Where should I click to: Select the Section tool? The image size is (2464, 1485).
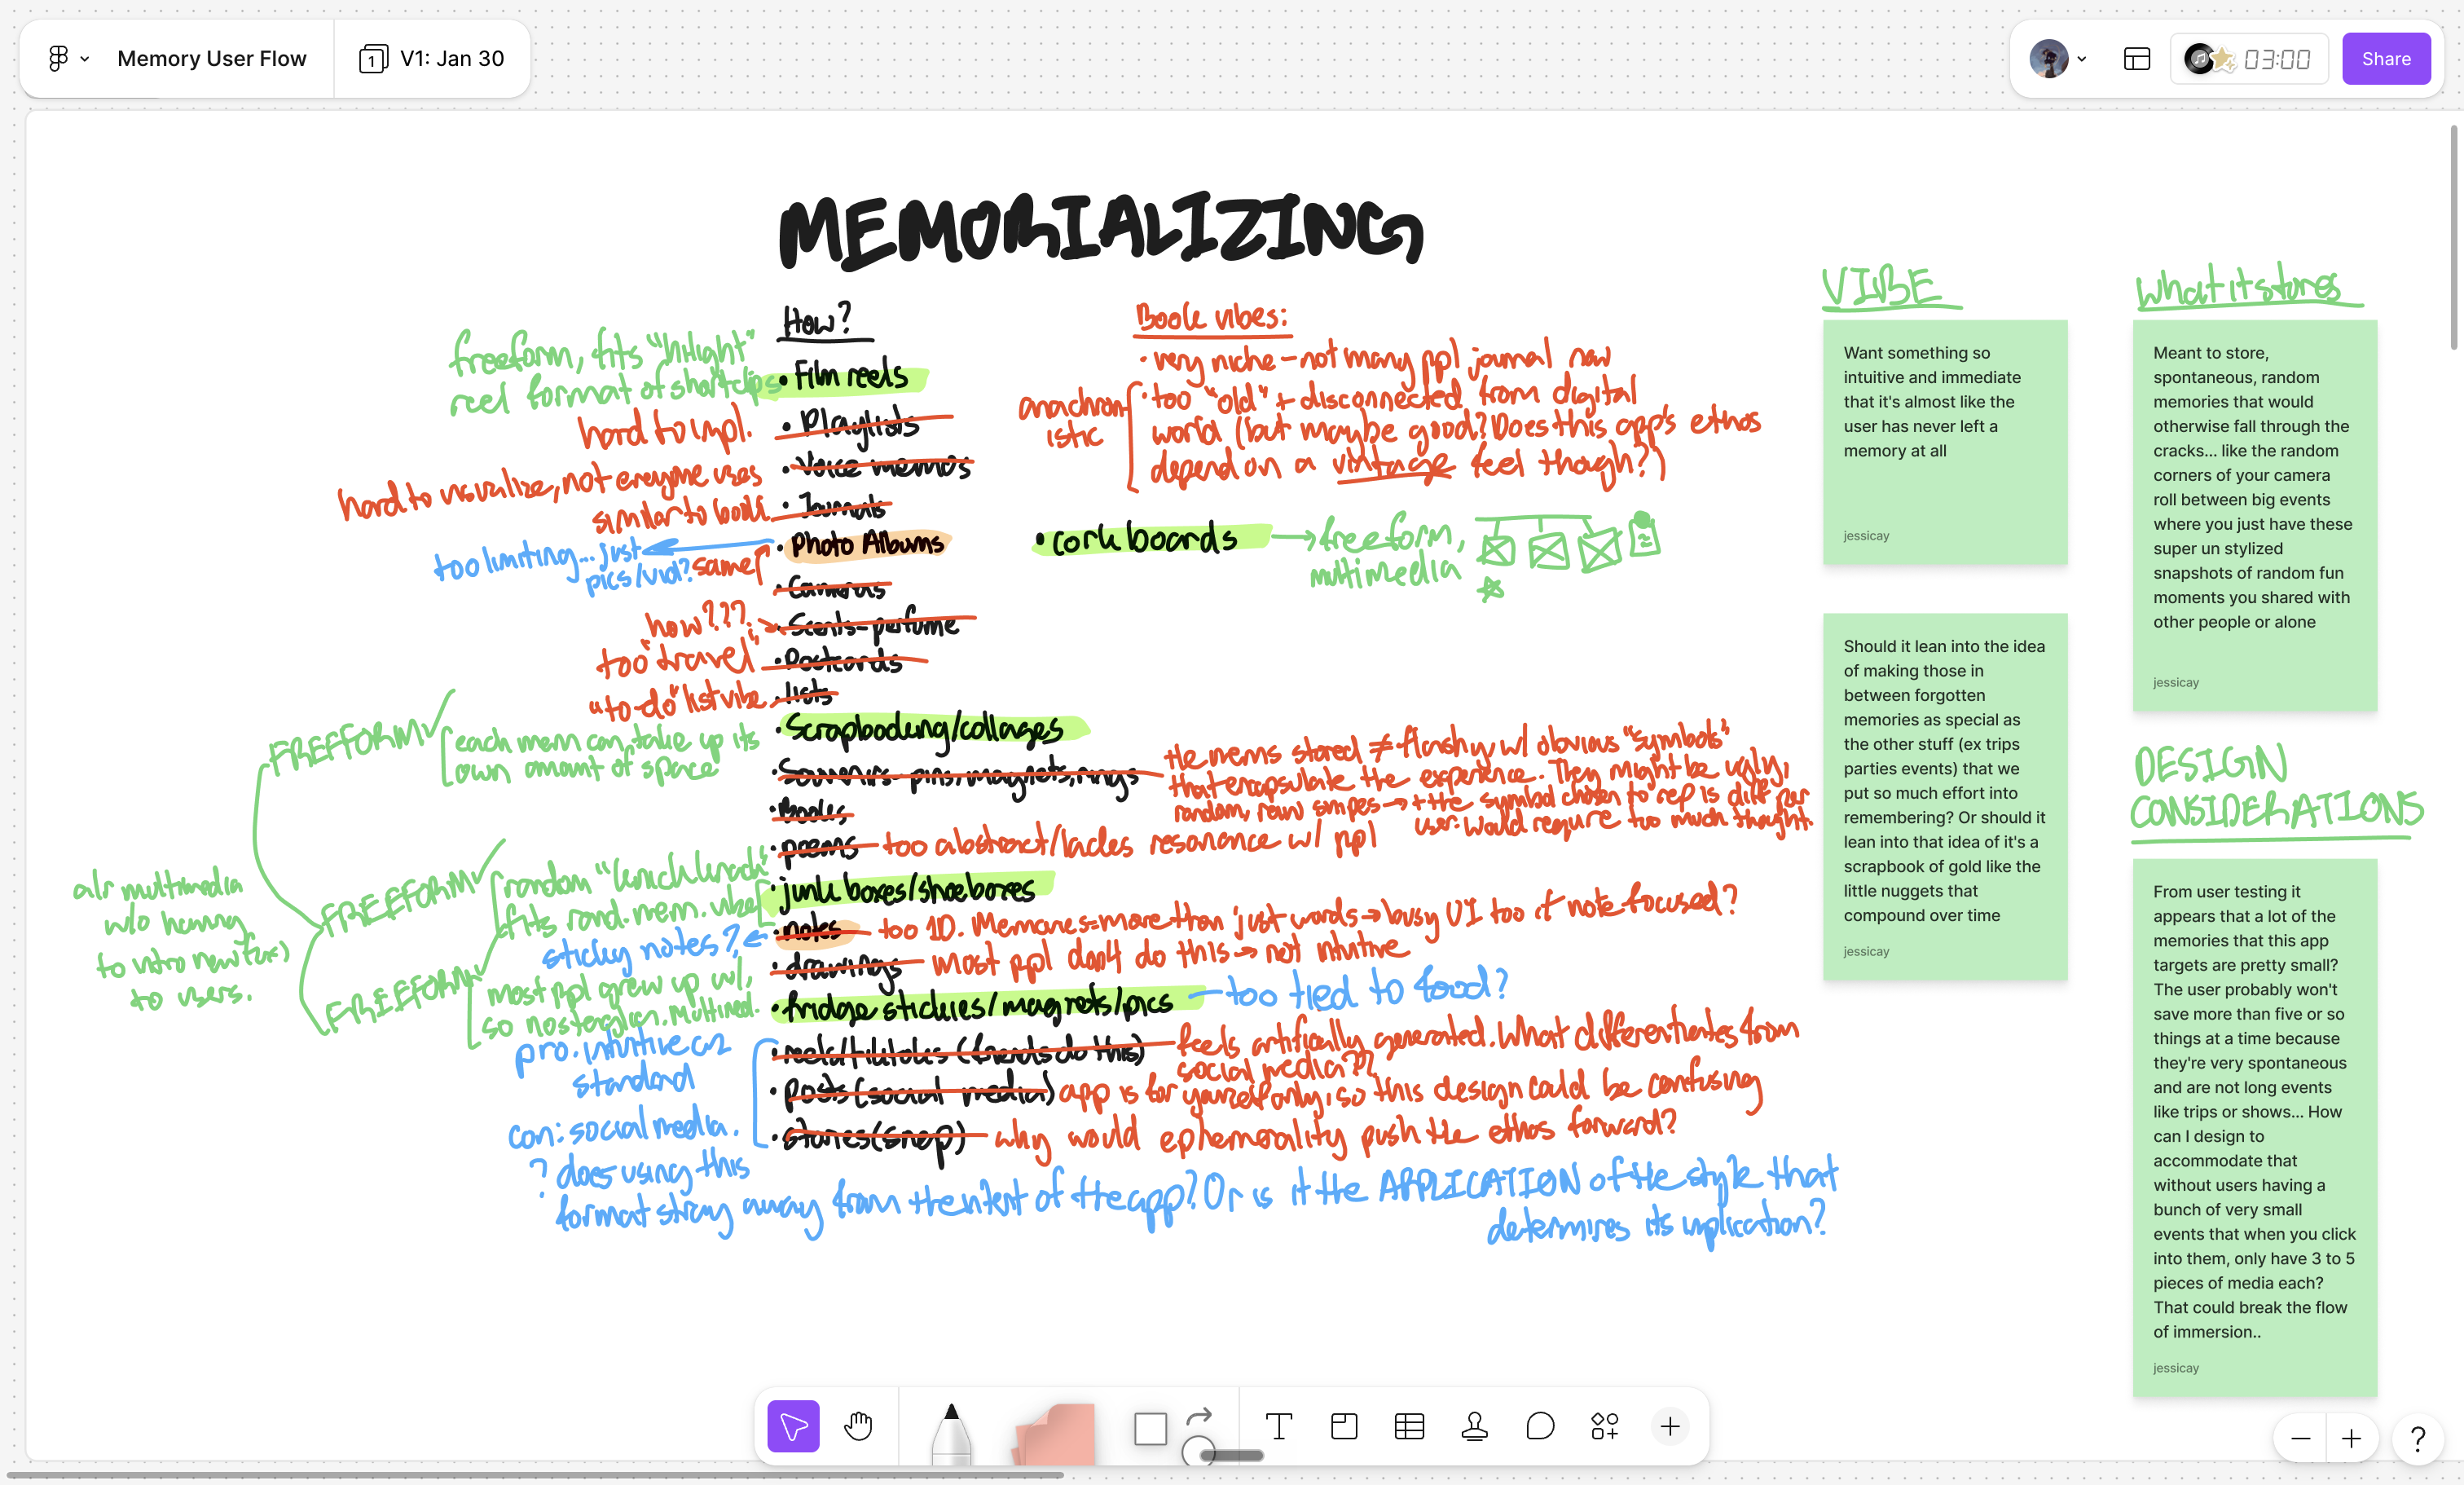pyautogui.click(x=1344, y=1426)
